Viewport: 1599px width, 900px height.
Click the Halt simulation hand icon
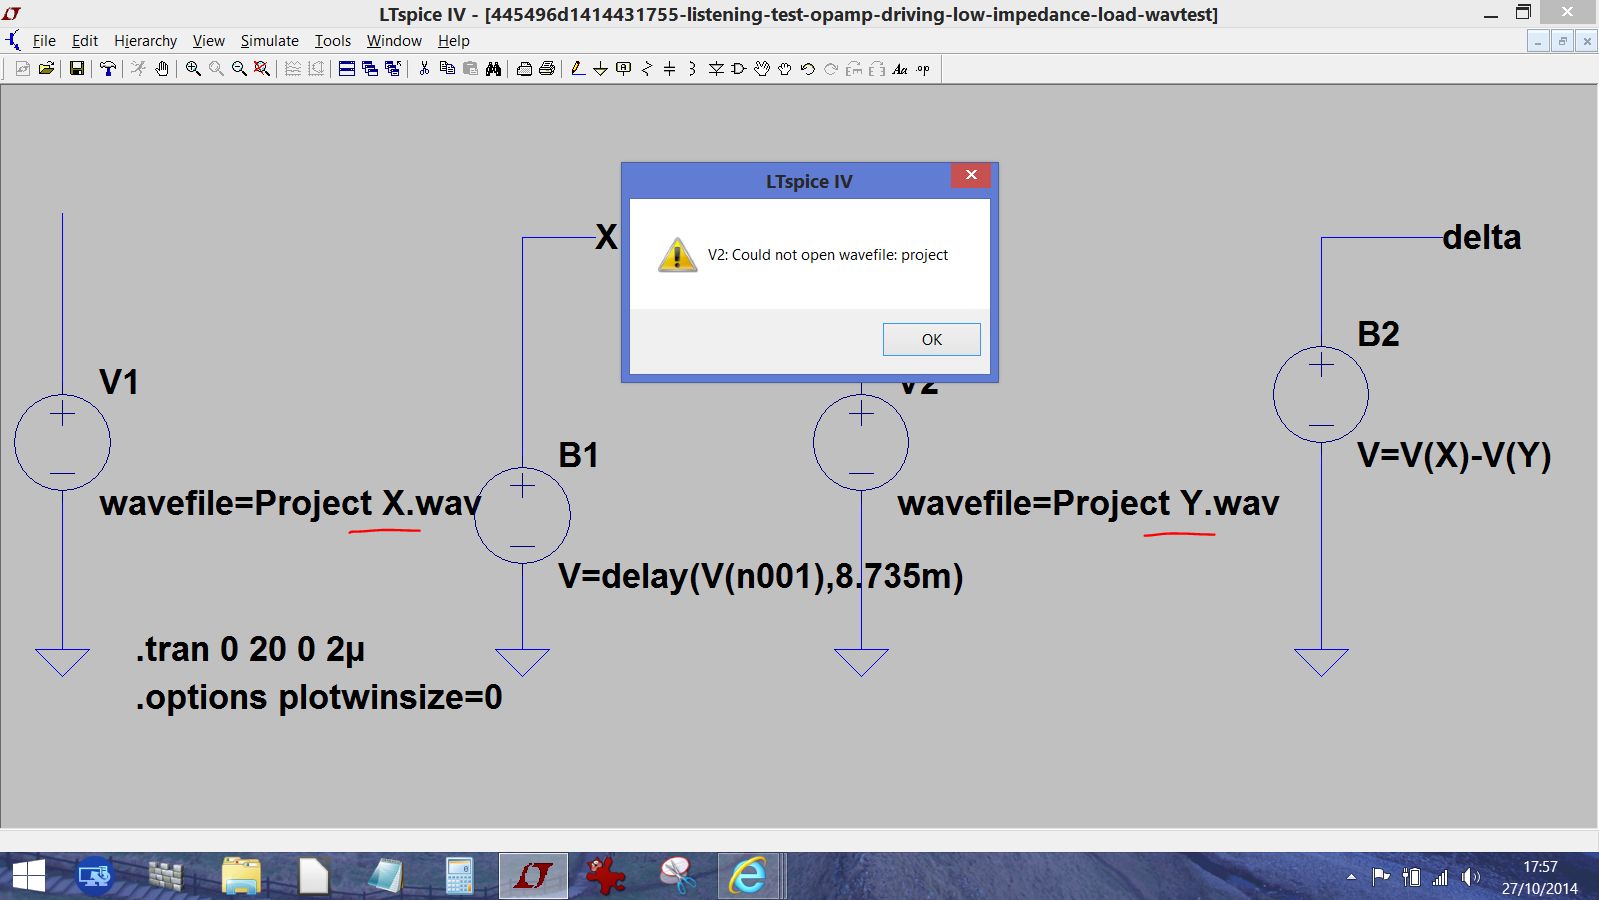(161, 68)
